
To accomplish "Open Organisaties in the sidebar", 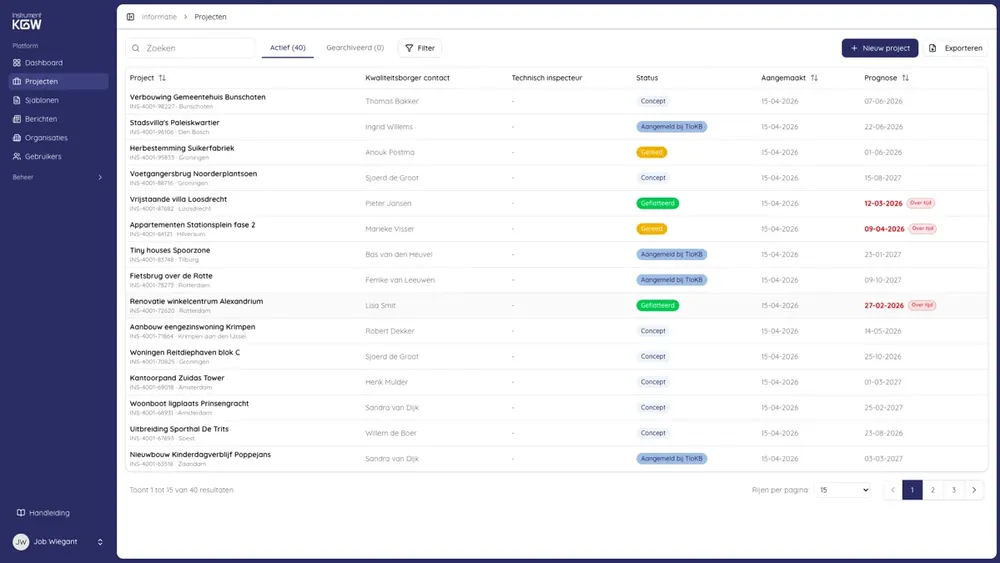I will point(58,138).
